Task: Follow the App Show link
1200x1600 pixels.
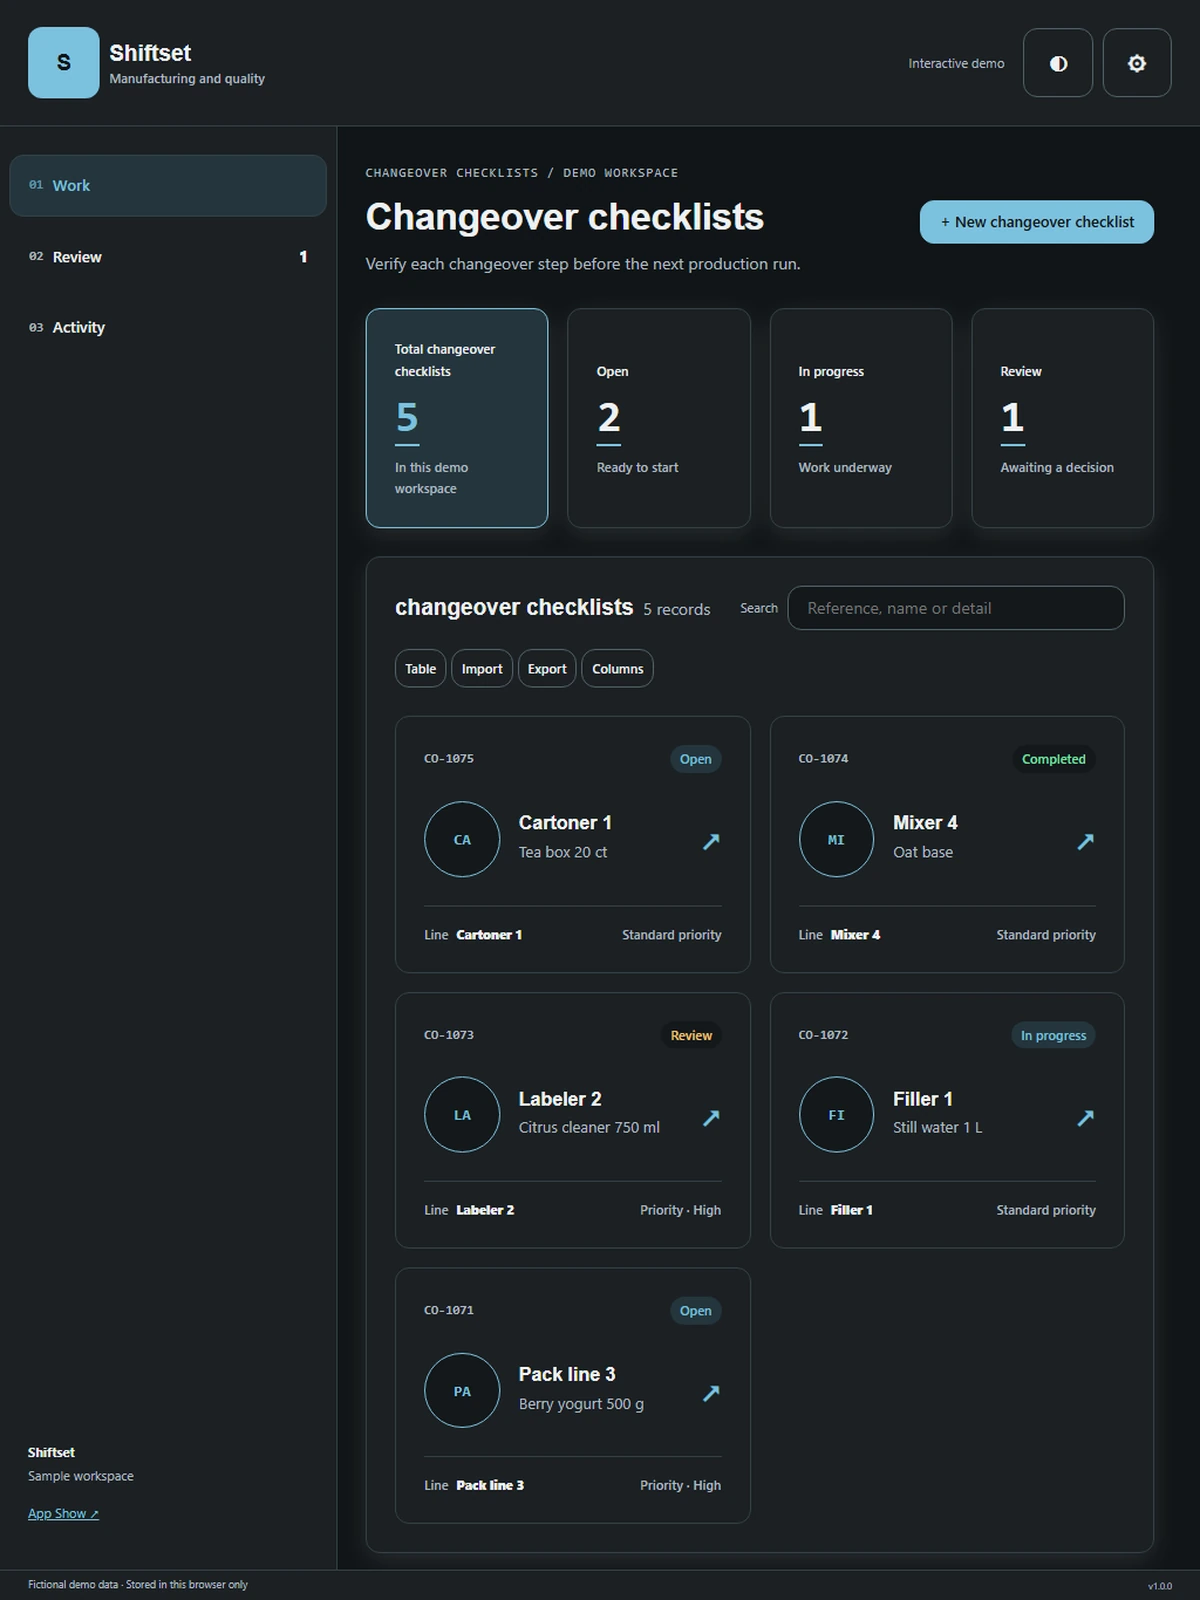Action: tap(63, 1514)
